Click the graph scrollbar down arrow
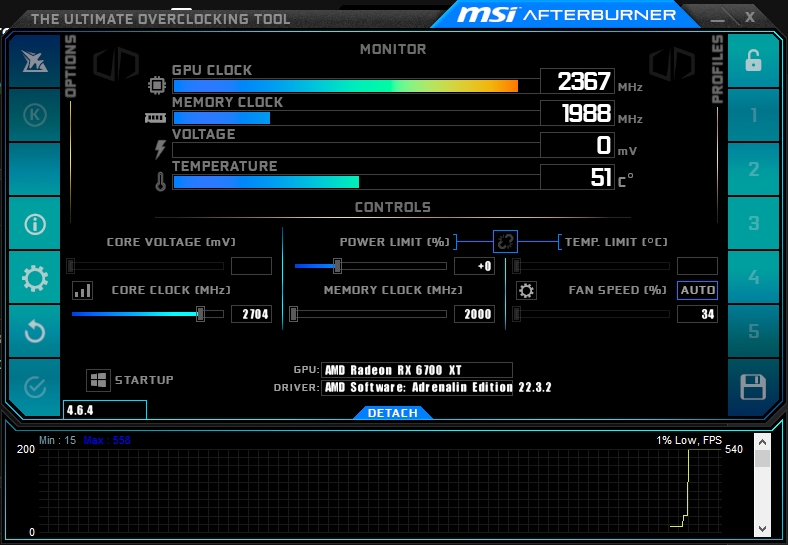The width and height of the screenshot is (788, 545). click(x=762, y=529)
